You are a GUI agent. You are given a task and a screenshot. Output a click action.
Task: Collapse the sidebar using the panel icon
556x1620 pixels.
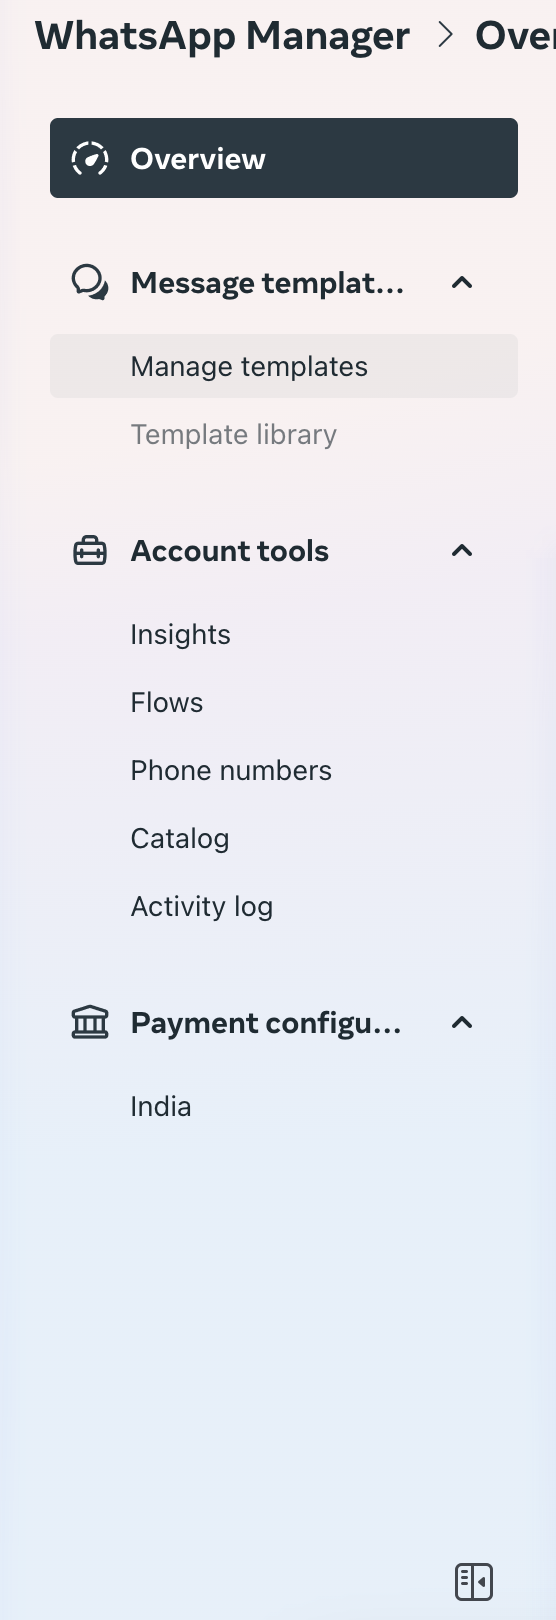(x=473, y=1582)
